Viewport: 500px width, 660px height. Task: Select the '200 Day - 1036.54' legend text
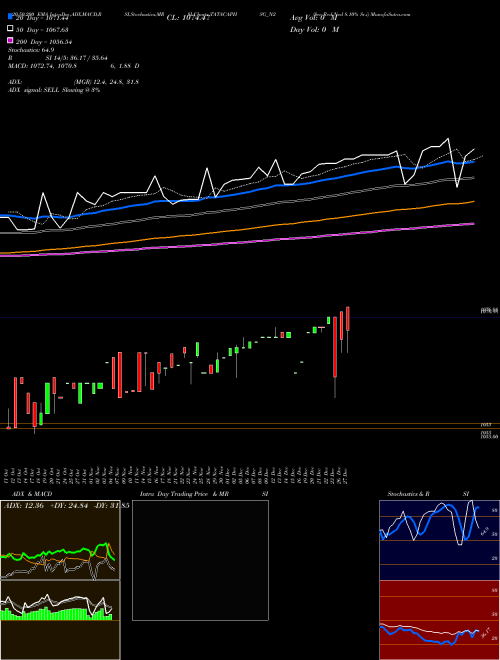click(44, 42)
